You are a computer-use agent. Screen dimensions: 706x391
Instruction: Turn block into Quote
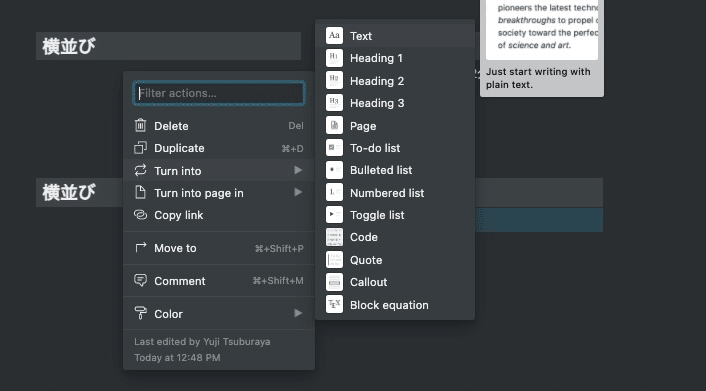395,260
